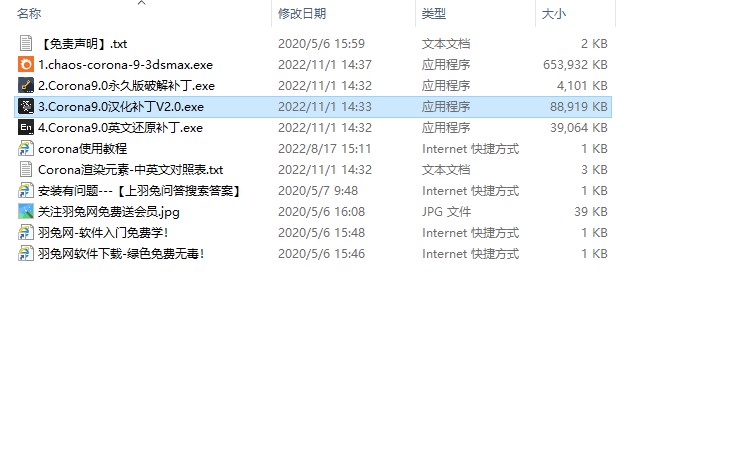Select the 羽兔网-软件入门免费学! shortcut name

[x=104, y=233]
